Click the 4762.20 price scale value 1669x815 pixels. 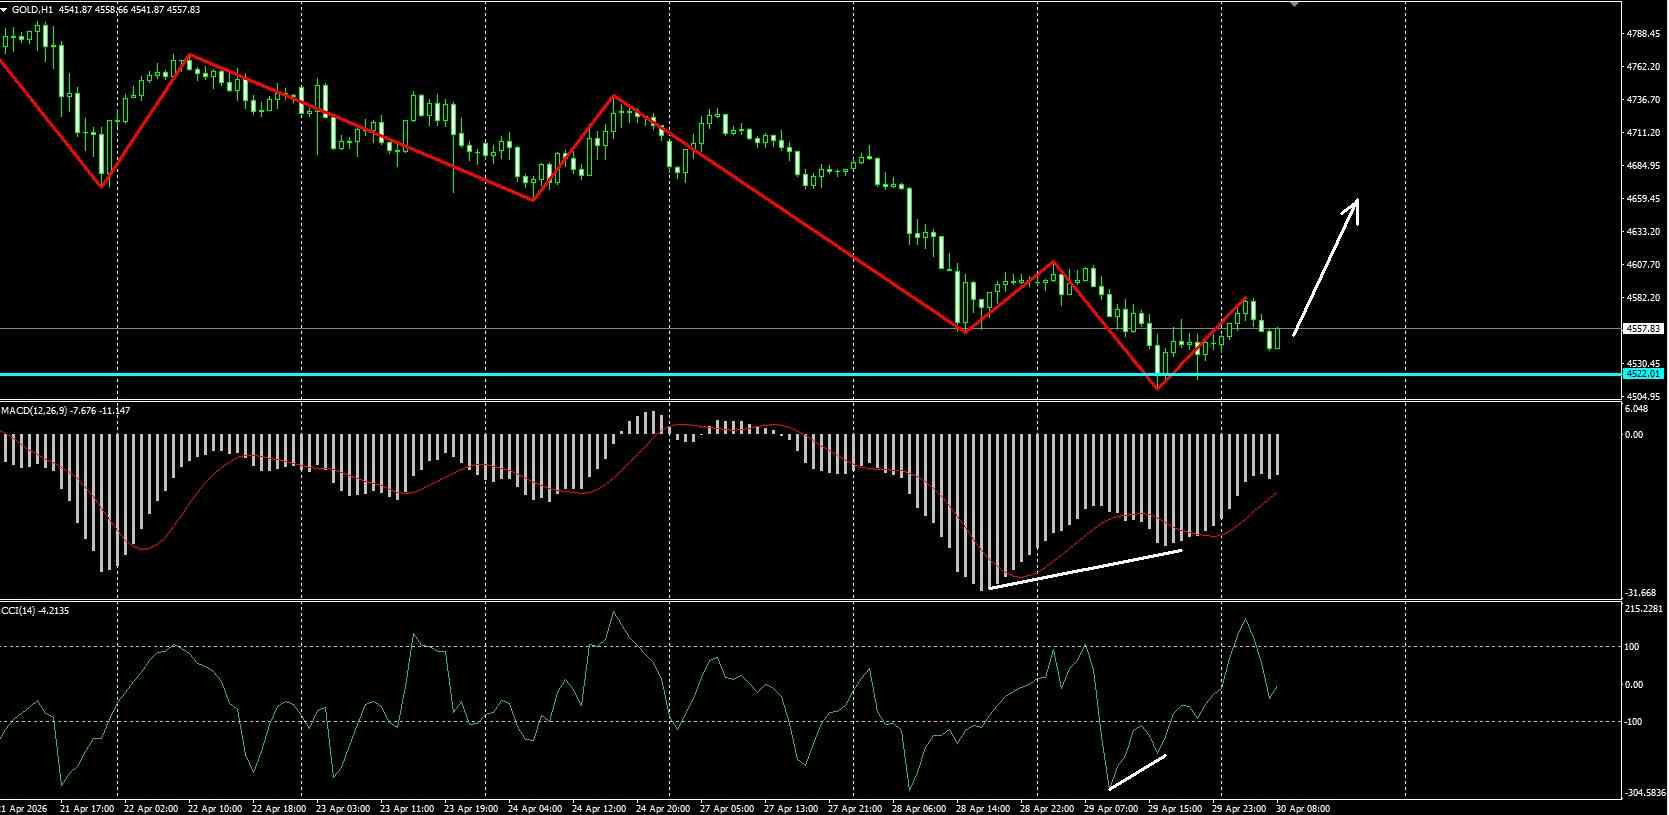pyautogui.click(x=1644, y=66)
